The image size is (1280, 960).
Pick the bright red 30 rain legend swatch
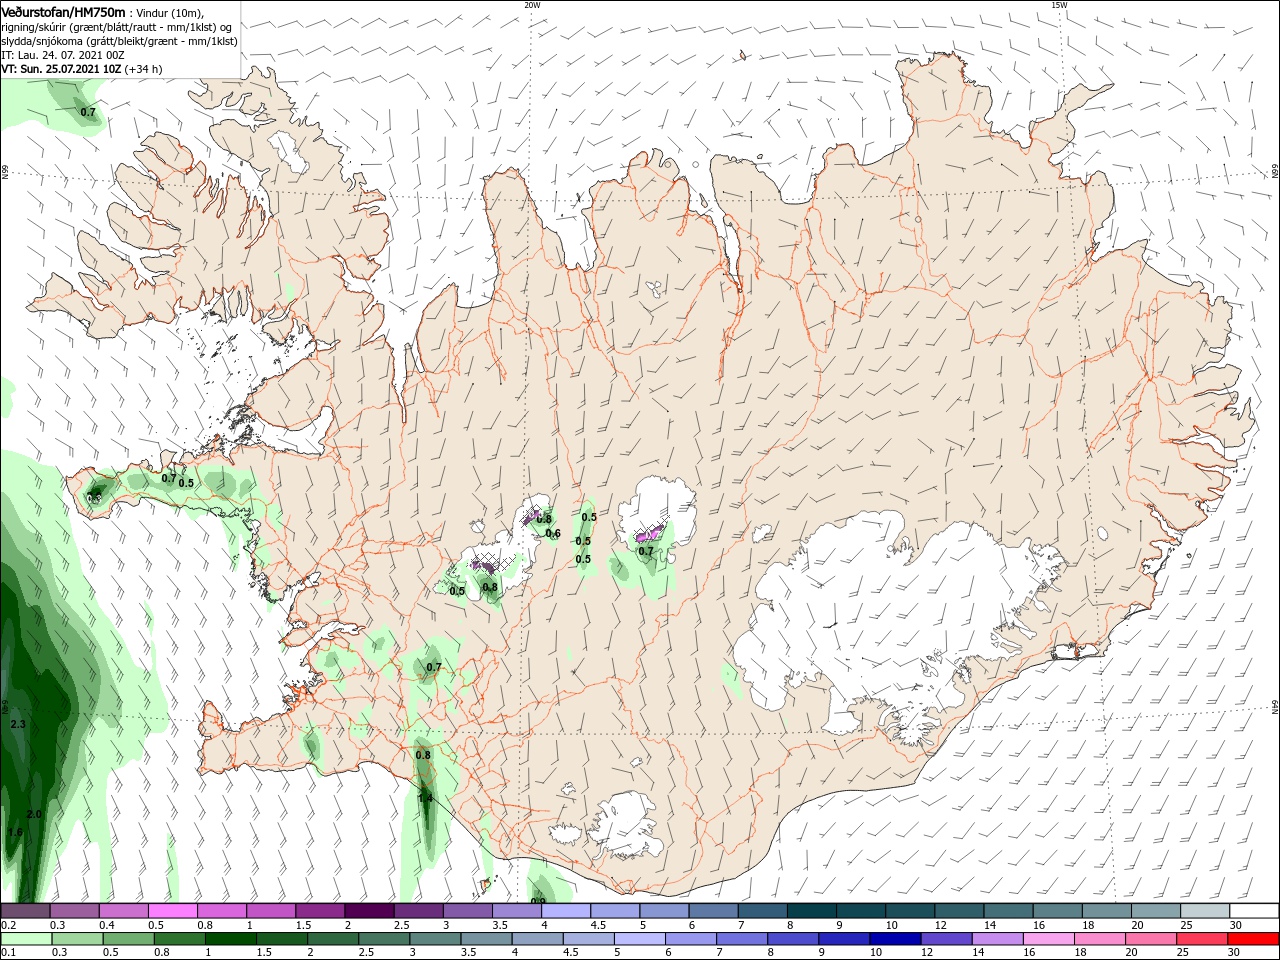[x=1253, y=939]
